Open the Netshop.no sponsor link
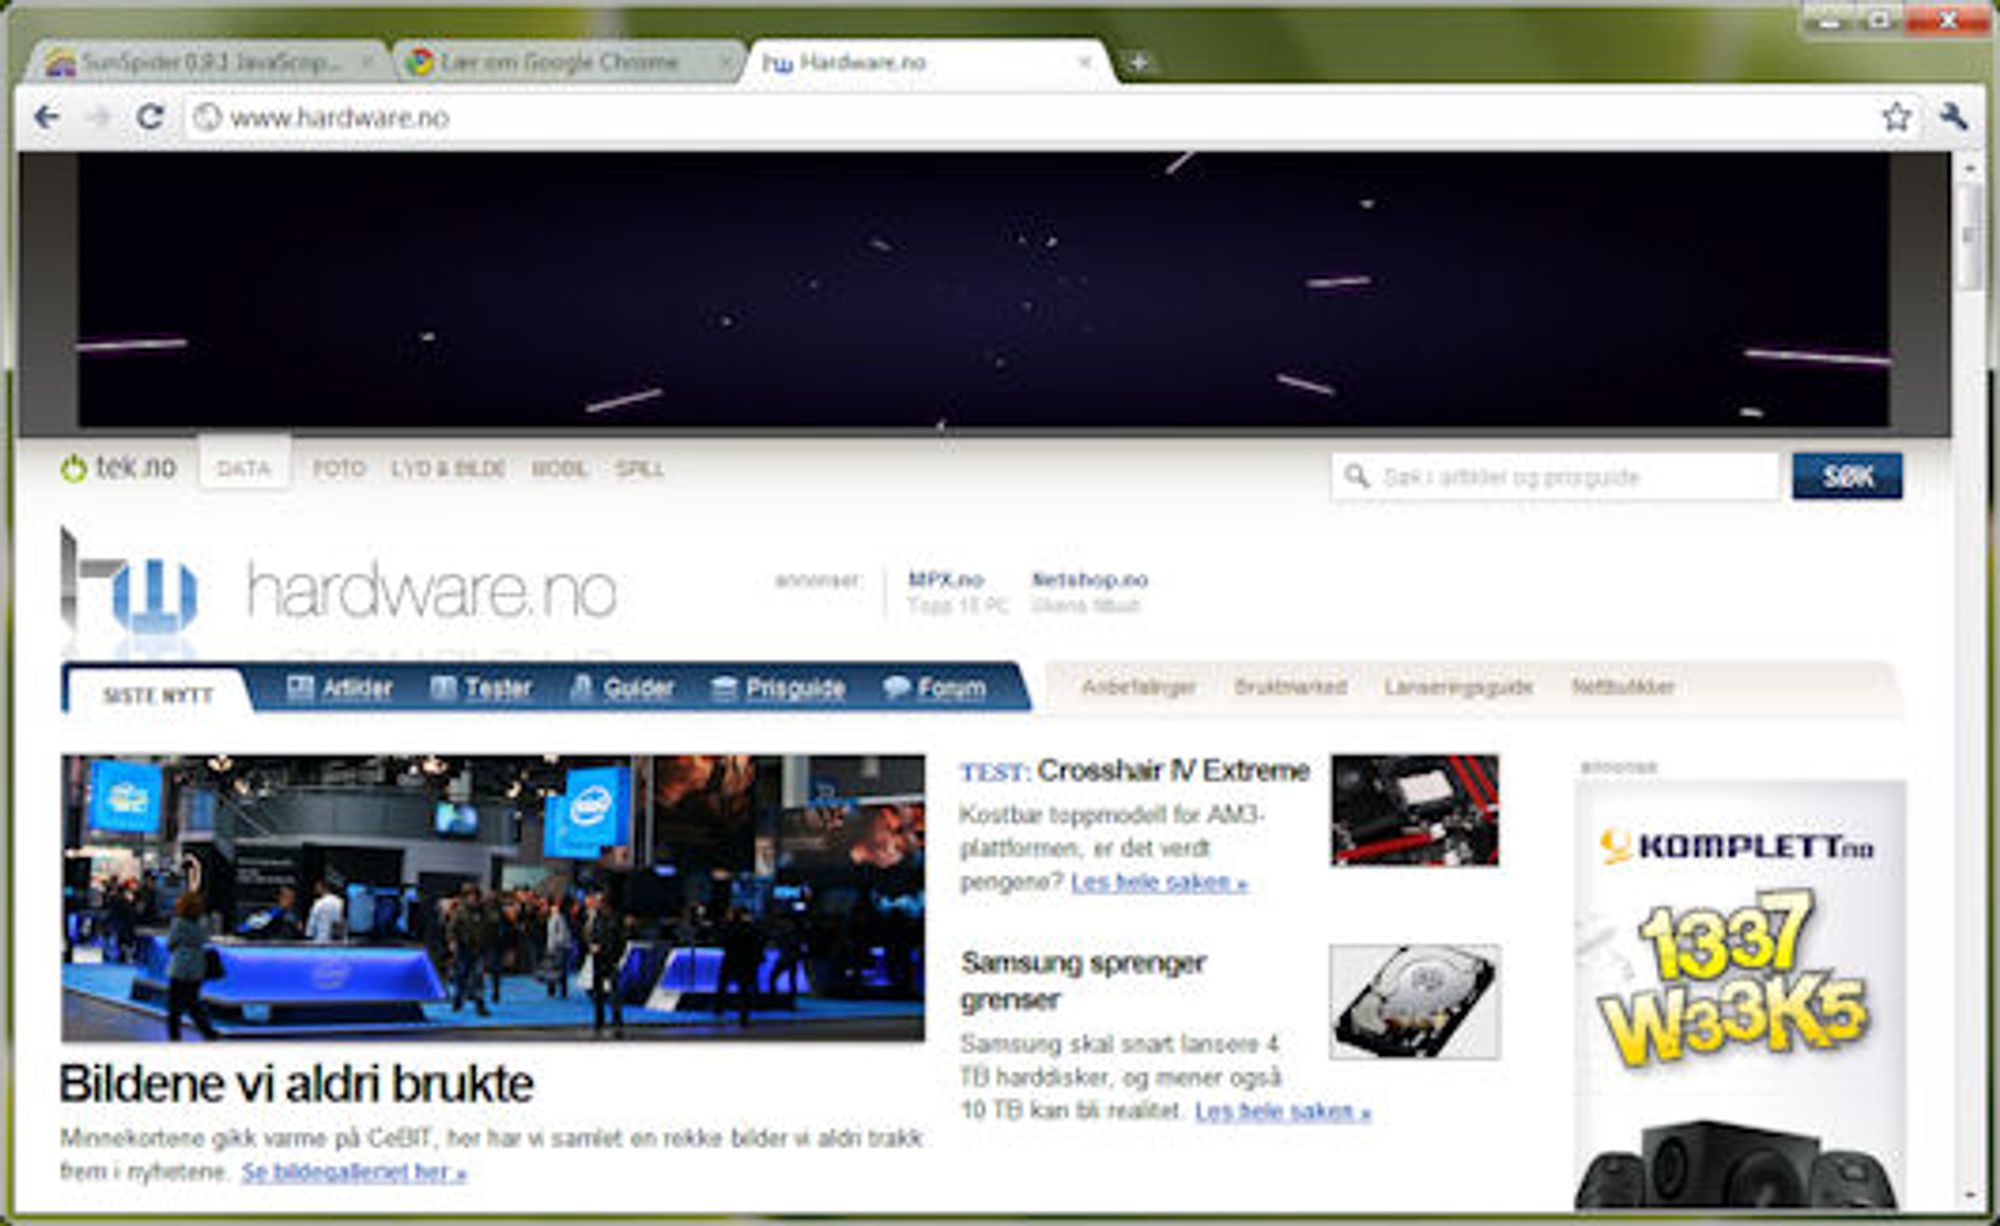This screenshot has width=2000, height=1226. [x=1089, y=579]
